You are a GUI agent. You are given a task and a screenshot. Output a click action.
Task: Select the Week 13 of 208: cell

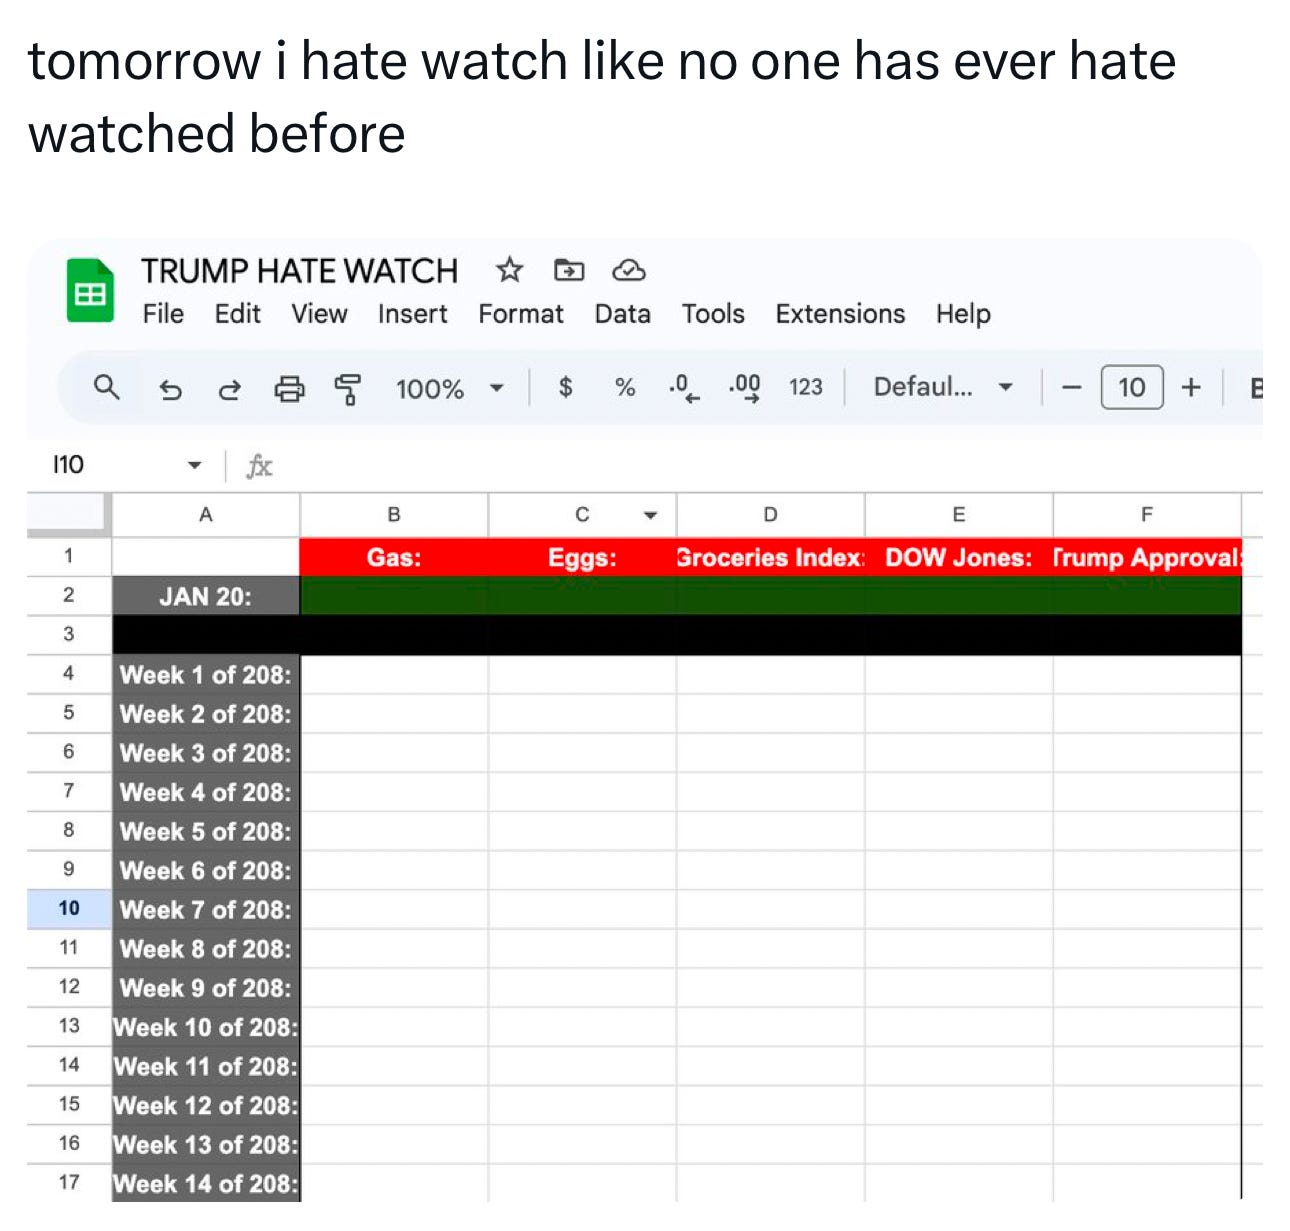coord(206,1144)
